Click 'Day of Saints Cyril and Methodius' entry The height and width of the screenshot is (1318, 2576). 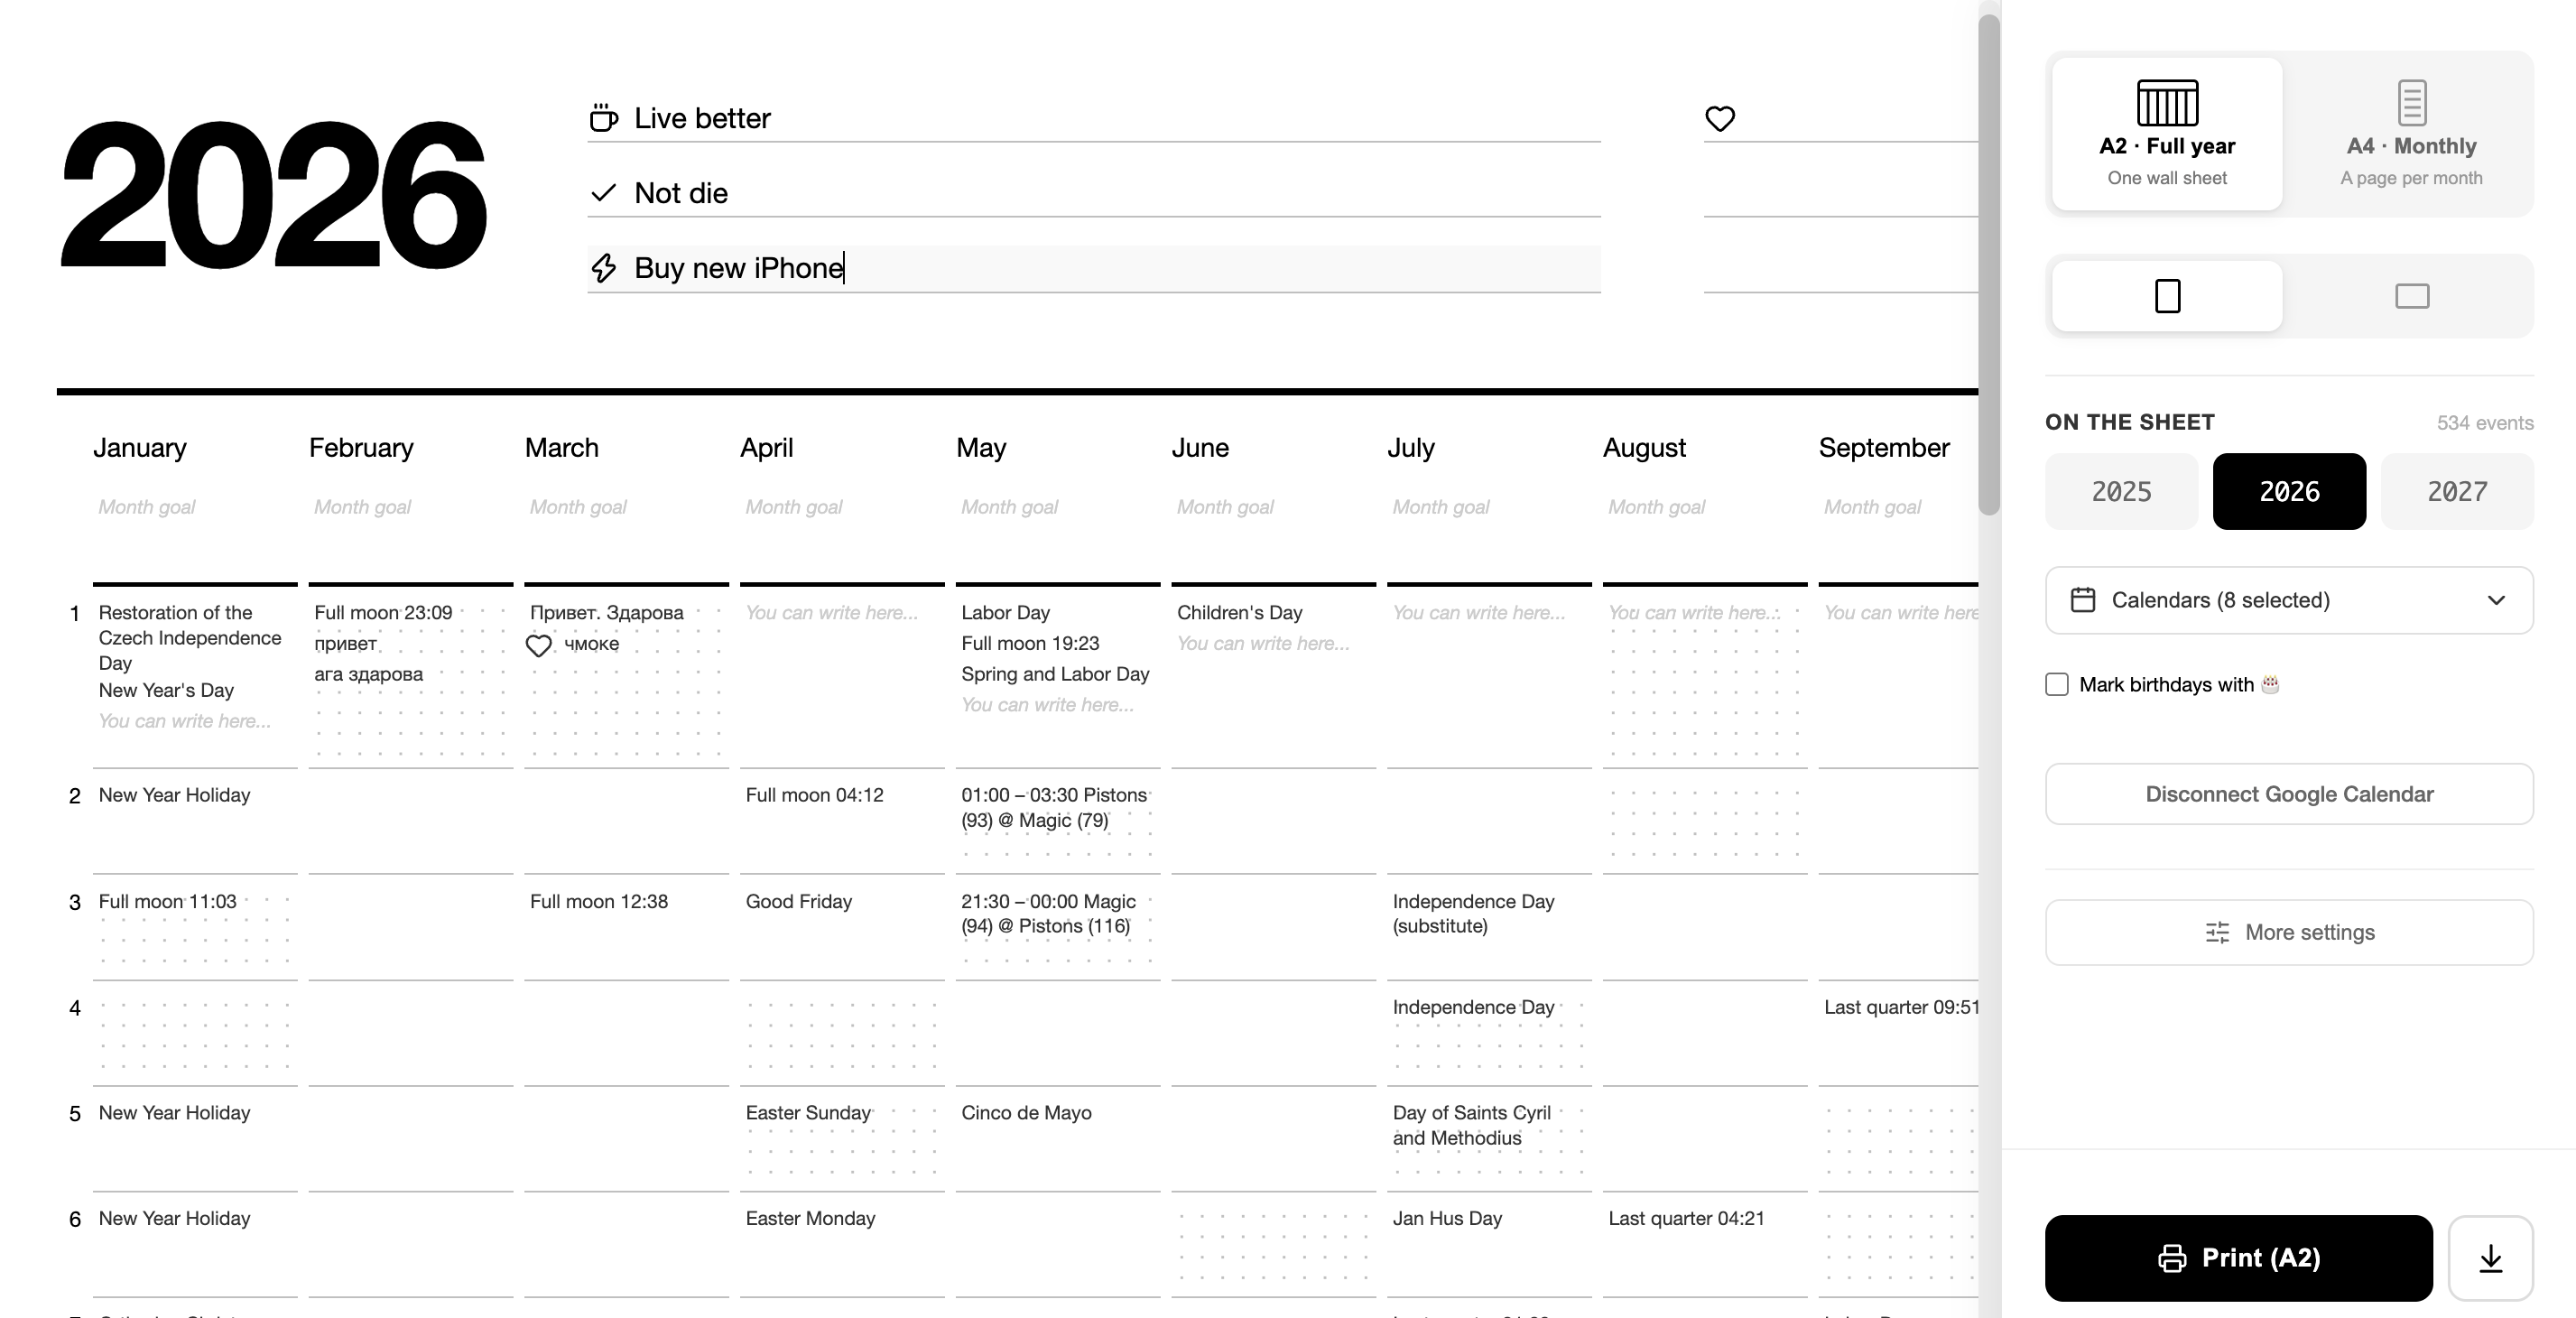pos(1471,1125)
